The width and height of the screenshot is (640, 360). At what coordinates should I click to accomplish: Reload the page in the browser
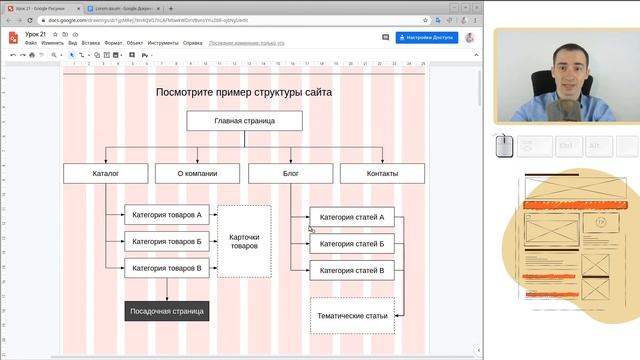[x=30, y=20]
